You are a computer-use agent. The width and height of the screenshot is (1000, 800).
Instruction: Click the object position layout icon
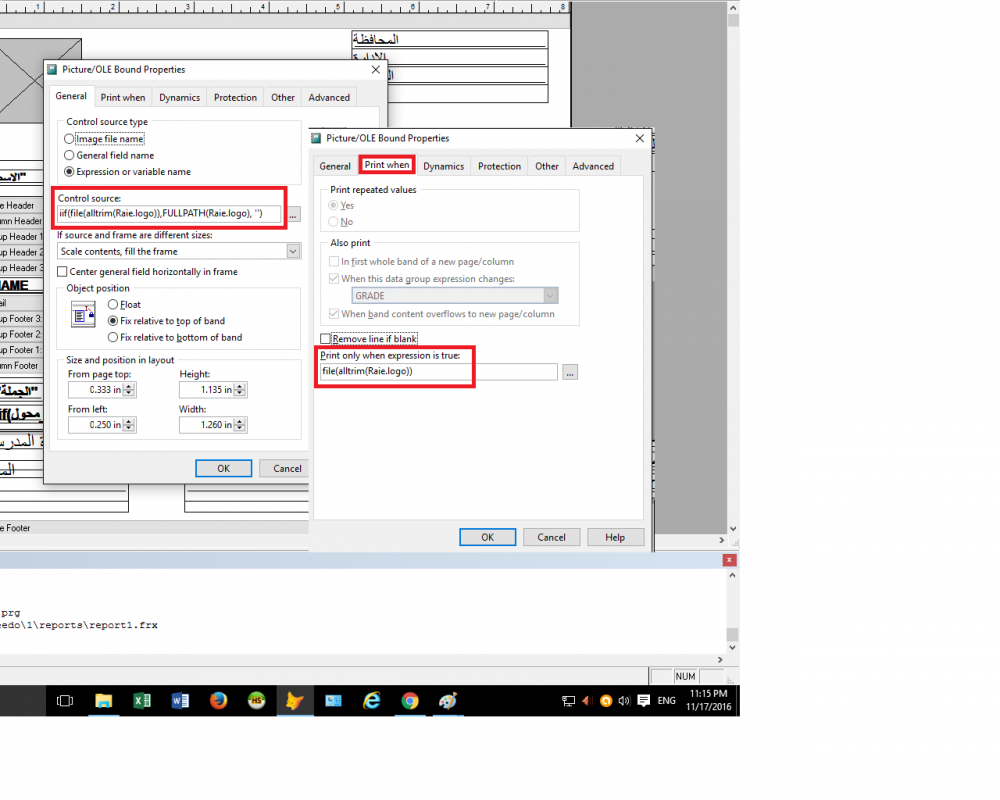point(83,314)
